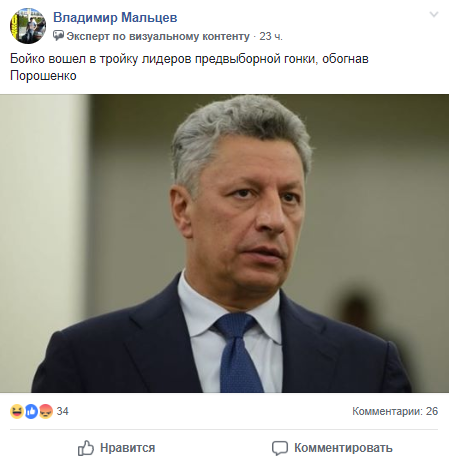449x459 pixels.
Task: Open Владимир Мальцев's profile avatar
Action: pyautogui.click(x=28, y=26)
